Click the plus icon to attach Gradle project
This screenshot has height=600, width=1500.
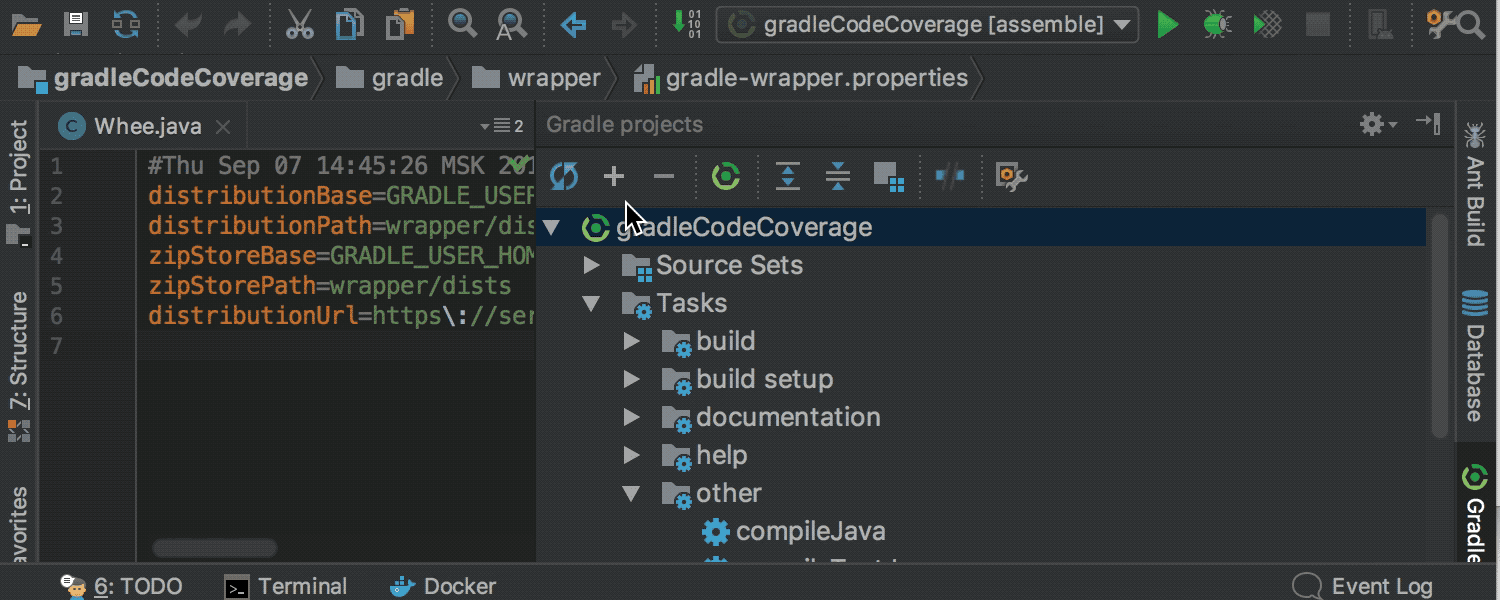click(614, 177)
